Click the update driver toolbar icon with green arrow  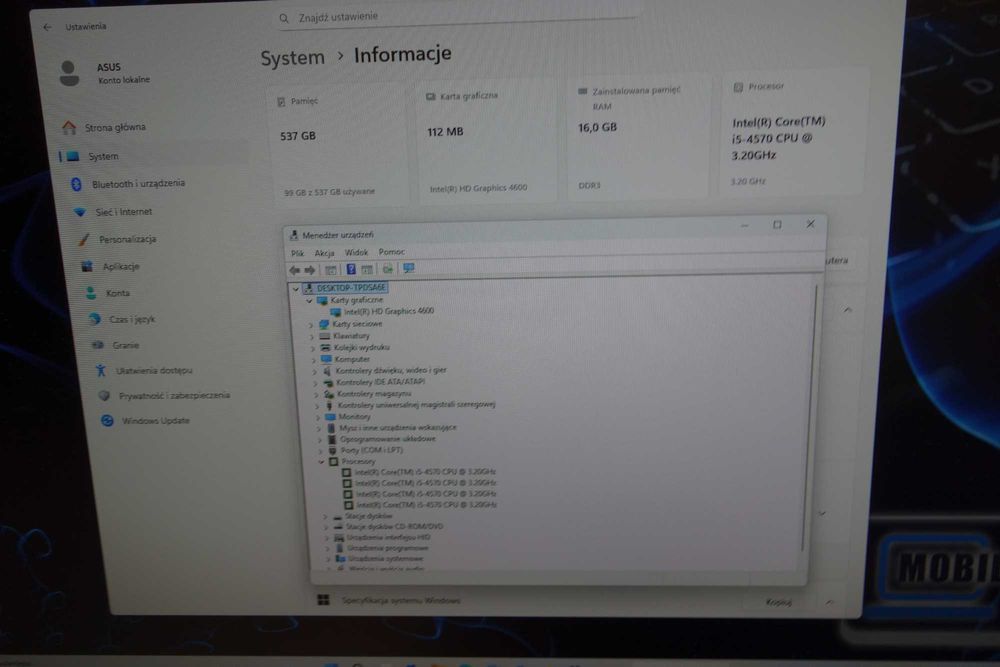coord(388,269)
